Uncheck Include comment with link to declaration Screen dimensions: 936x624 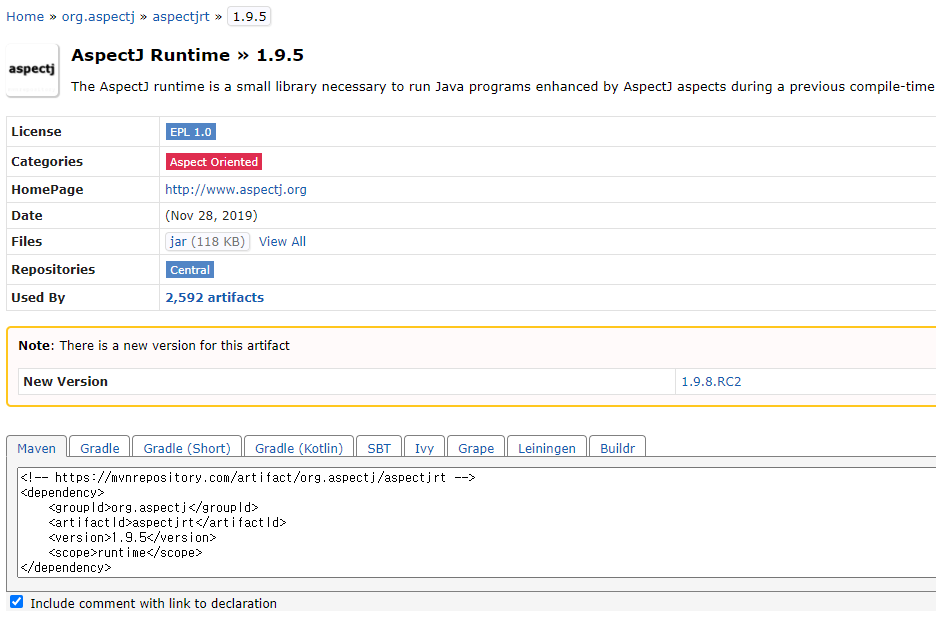click(17, 602)
